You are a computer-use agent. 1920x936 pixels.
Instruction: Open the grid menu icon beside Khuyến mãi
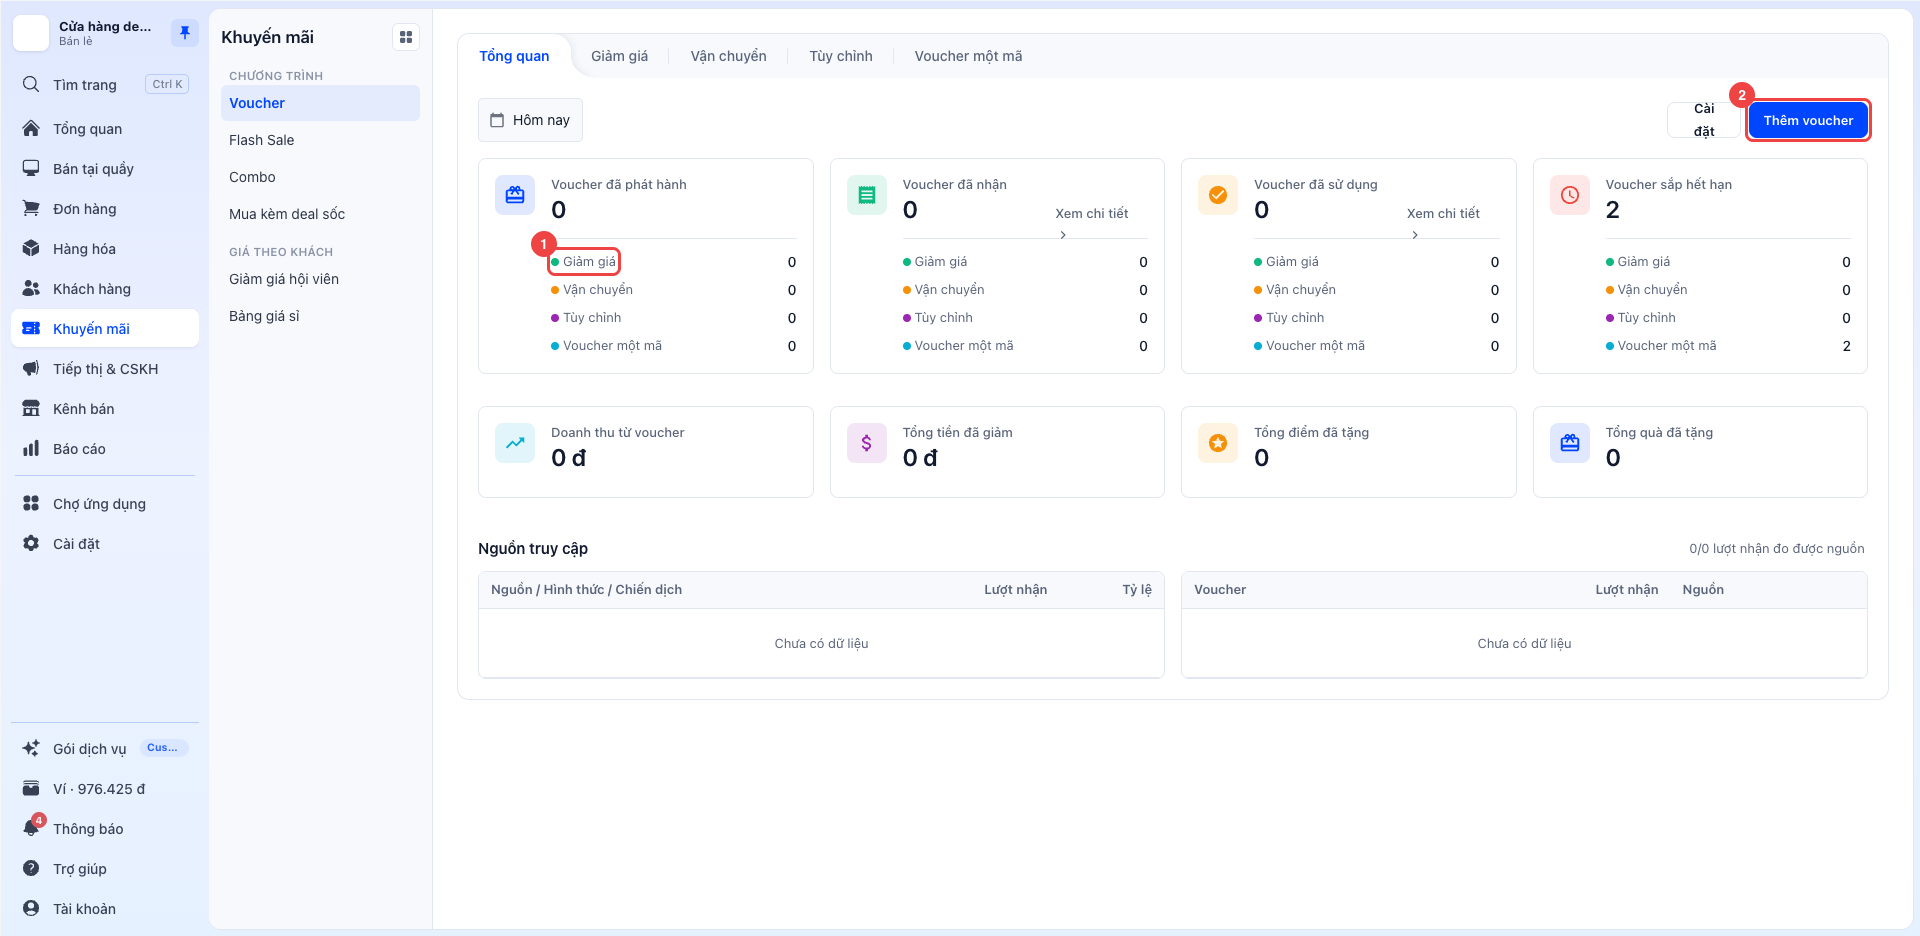point(406,37)
